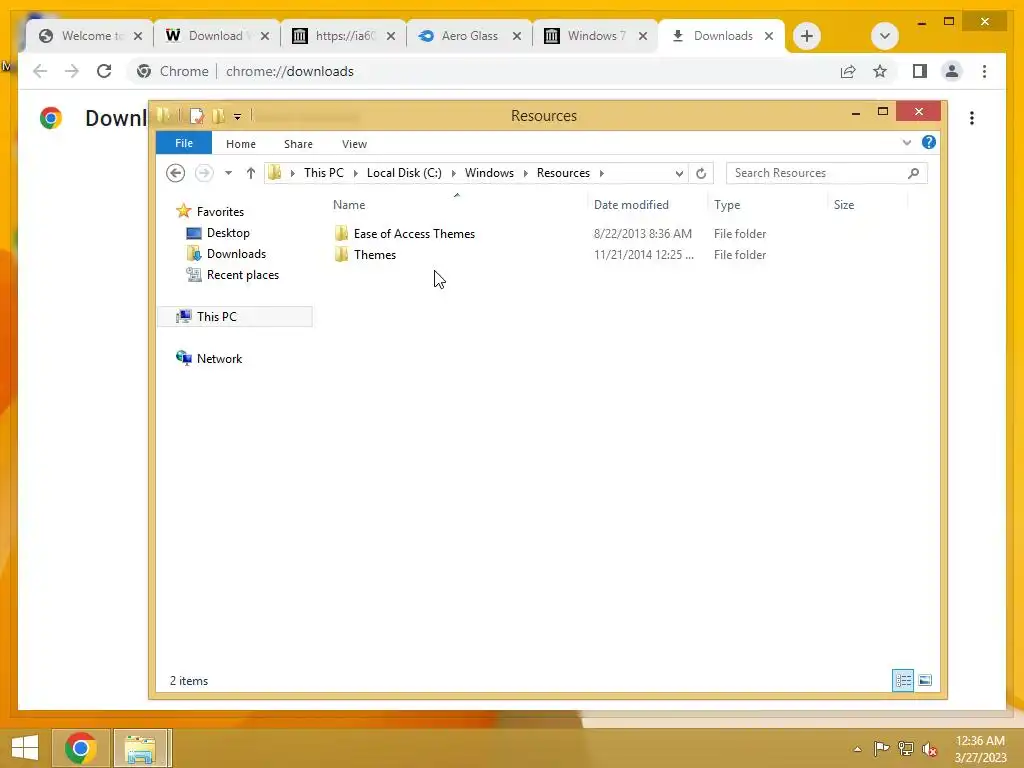Open address bar previous locations dropdown
The height and width of the screenshot is (768, 1024).
click(679, 173)
